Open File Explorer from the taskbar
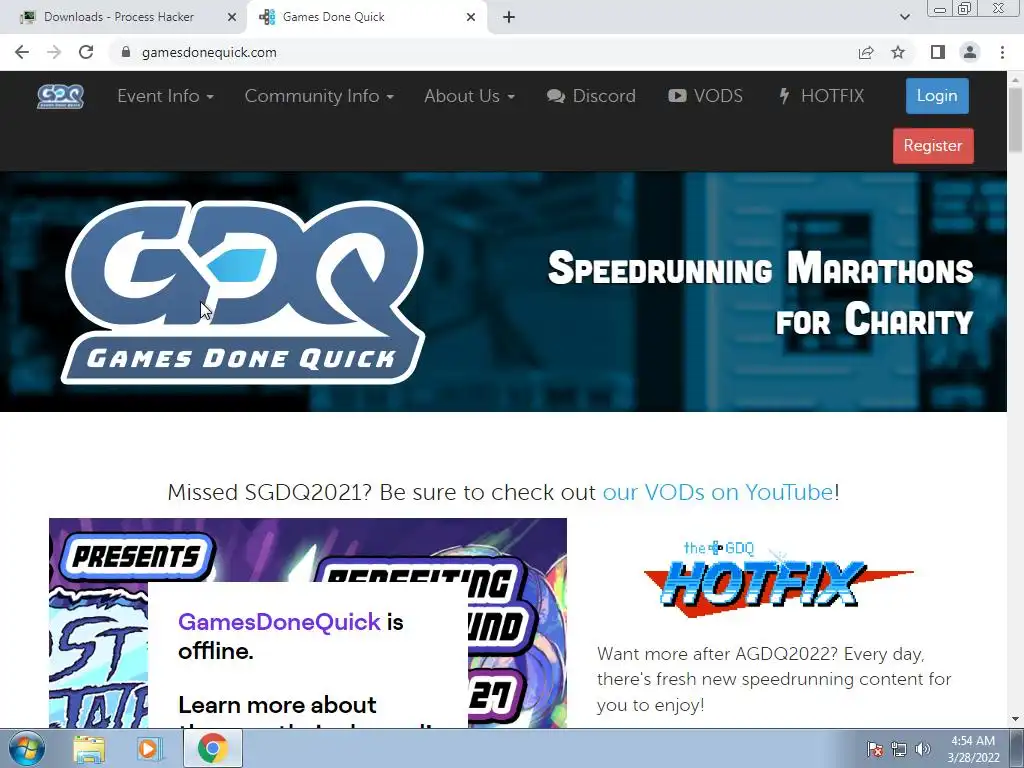 click(89, 748)
